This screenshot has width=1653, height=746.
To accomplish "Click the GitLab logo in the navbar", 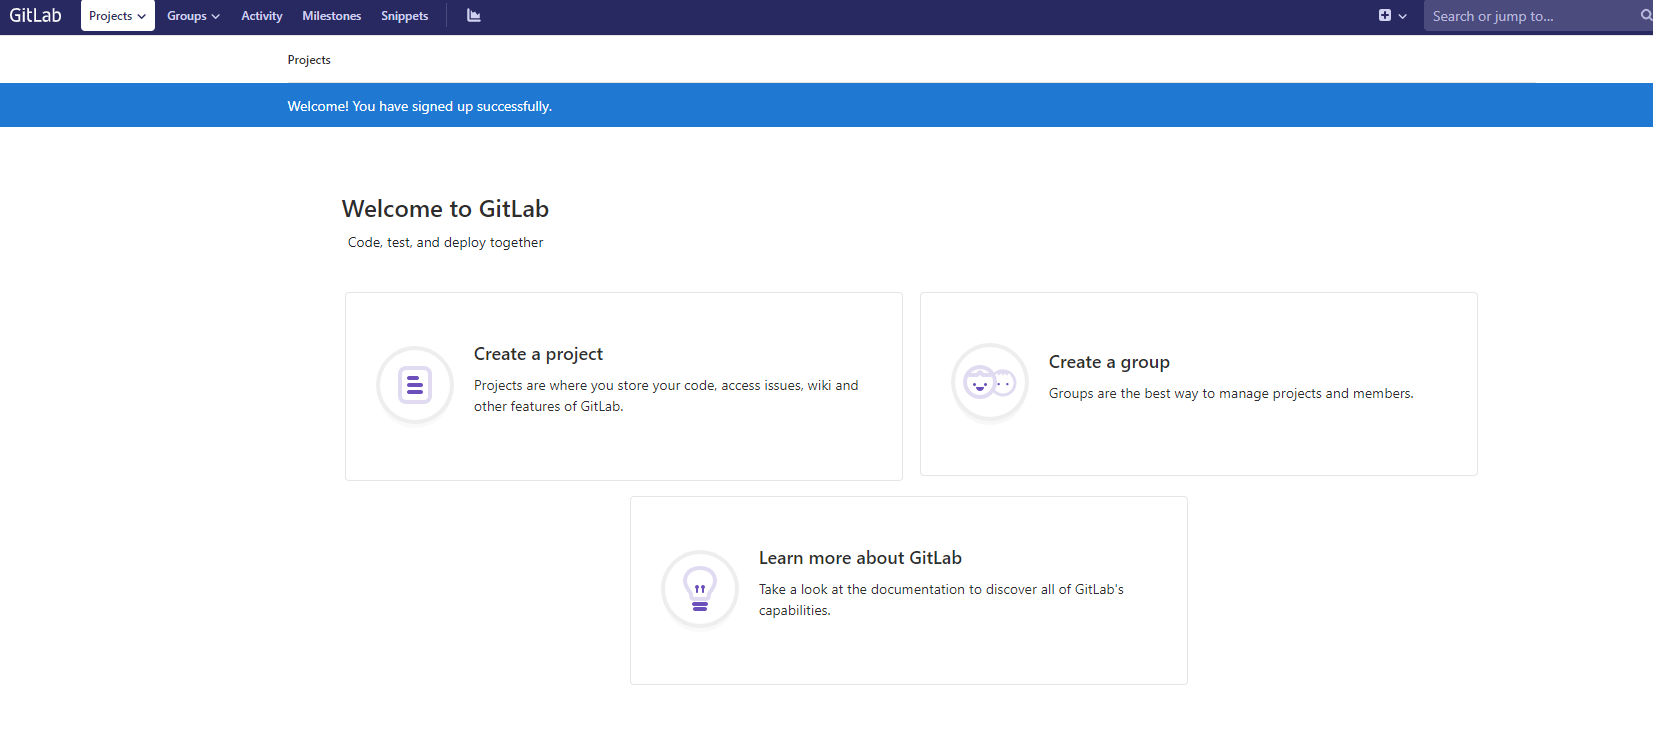I will (x=35, y=15).
